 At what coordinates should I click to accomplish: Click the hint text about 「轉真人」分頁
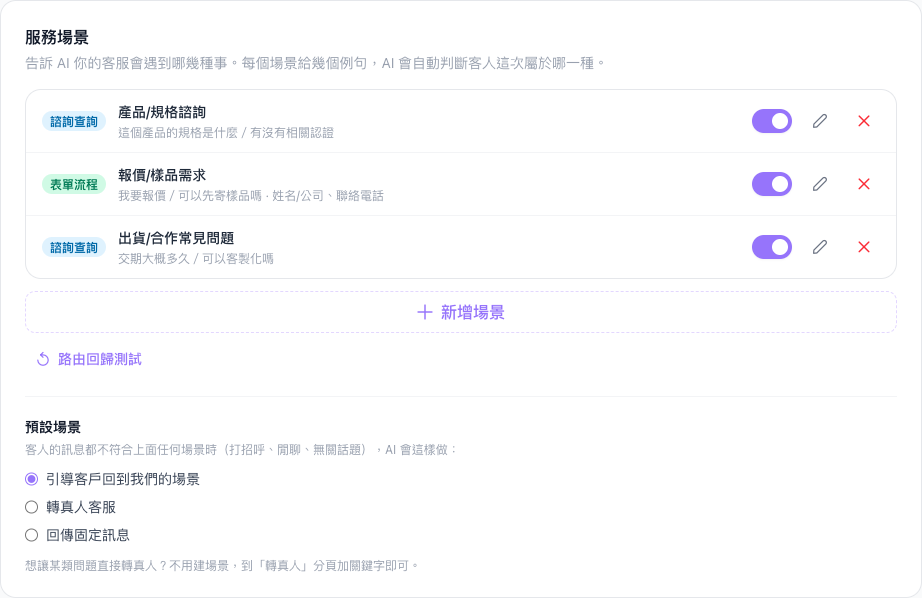click(x=222, y=566)
